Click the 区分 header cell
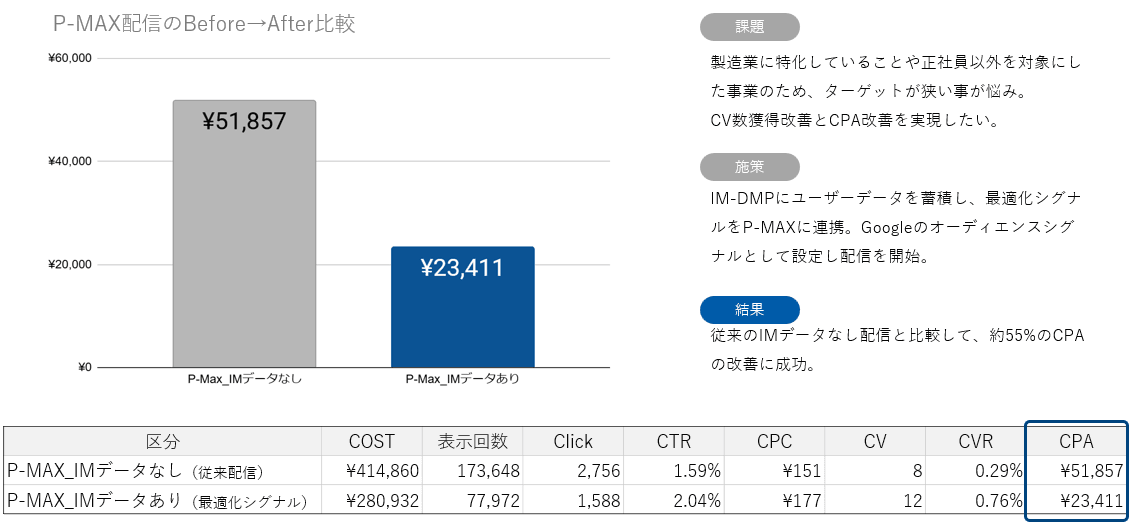The width and height of the screenshot is (1135, 526). pos(162,441)
